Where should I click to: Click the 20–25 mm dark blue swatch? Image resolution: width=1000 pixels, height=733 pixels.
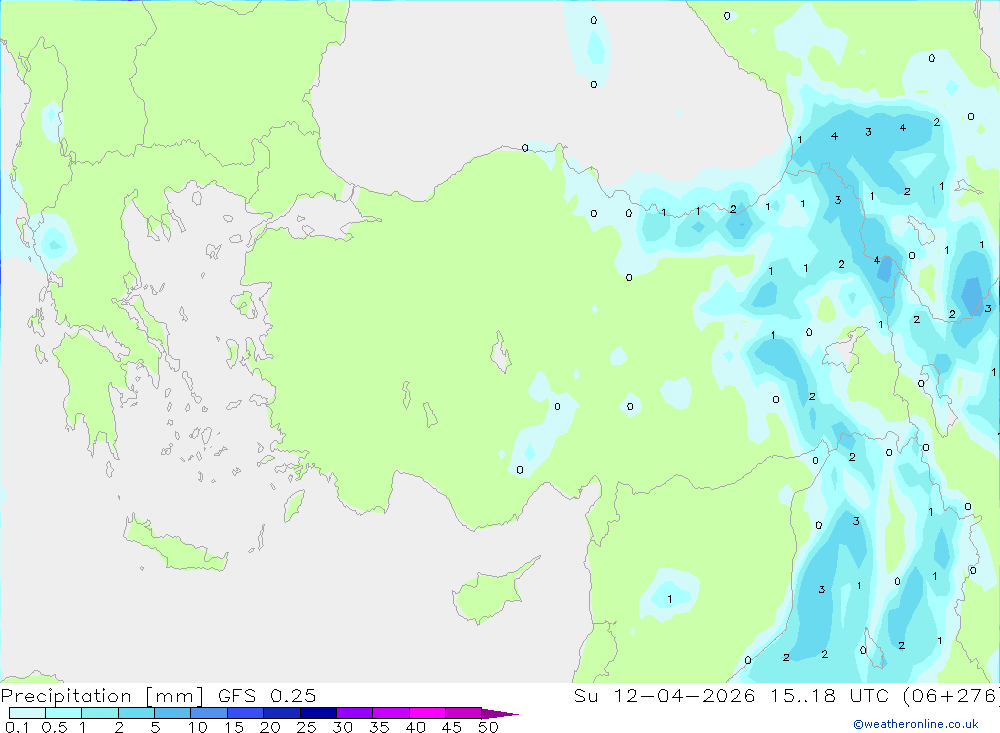pyautogui.click(x=282, y=713)
